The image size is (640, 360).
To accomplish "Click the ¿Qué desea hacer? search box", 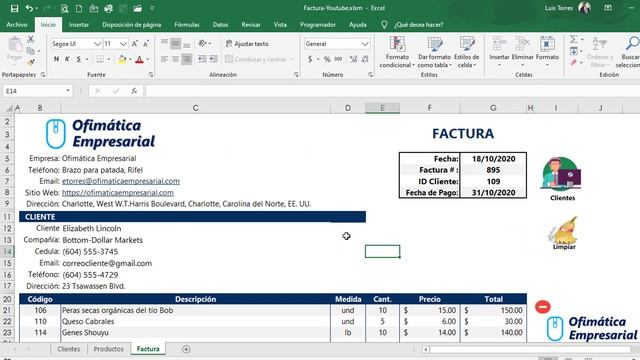I will [419, 25].
